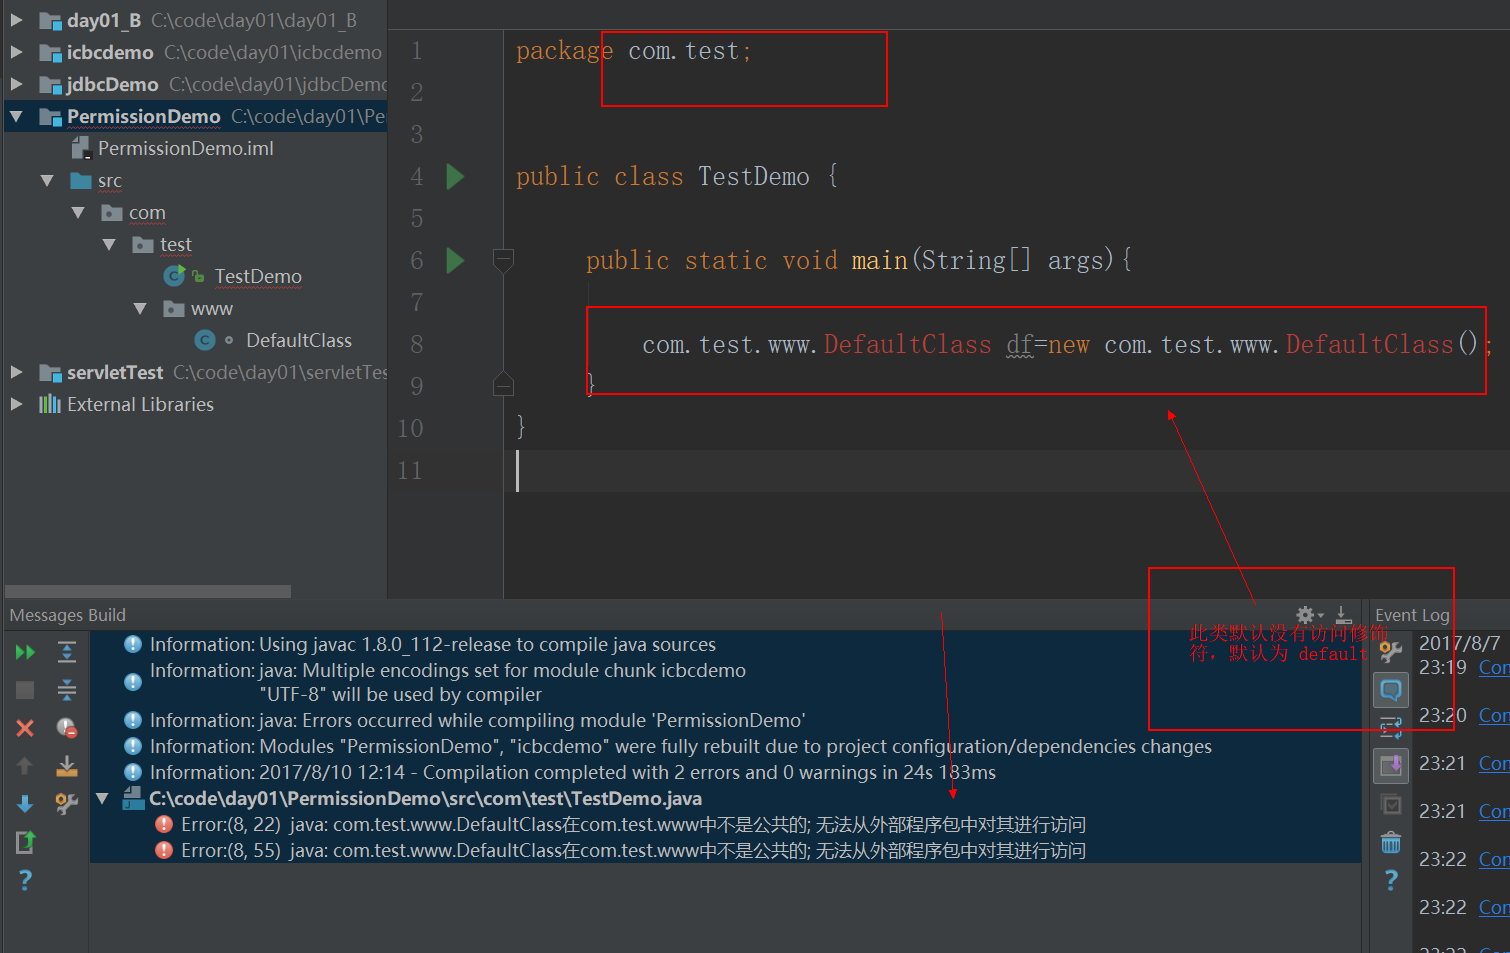Mark all Event Log notifications as read

click(1391, 804)
